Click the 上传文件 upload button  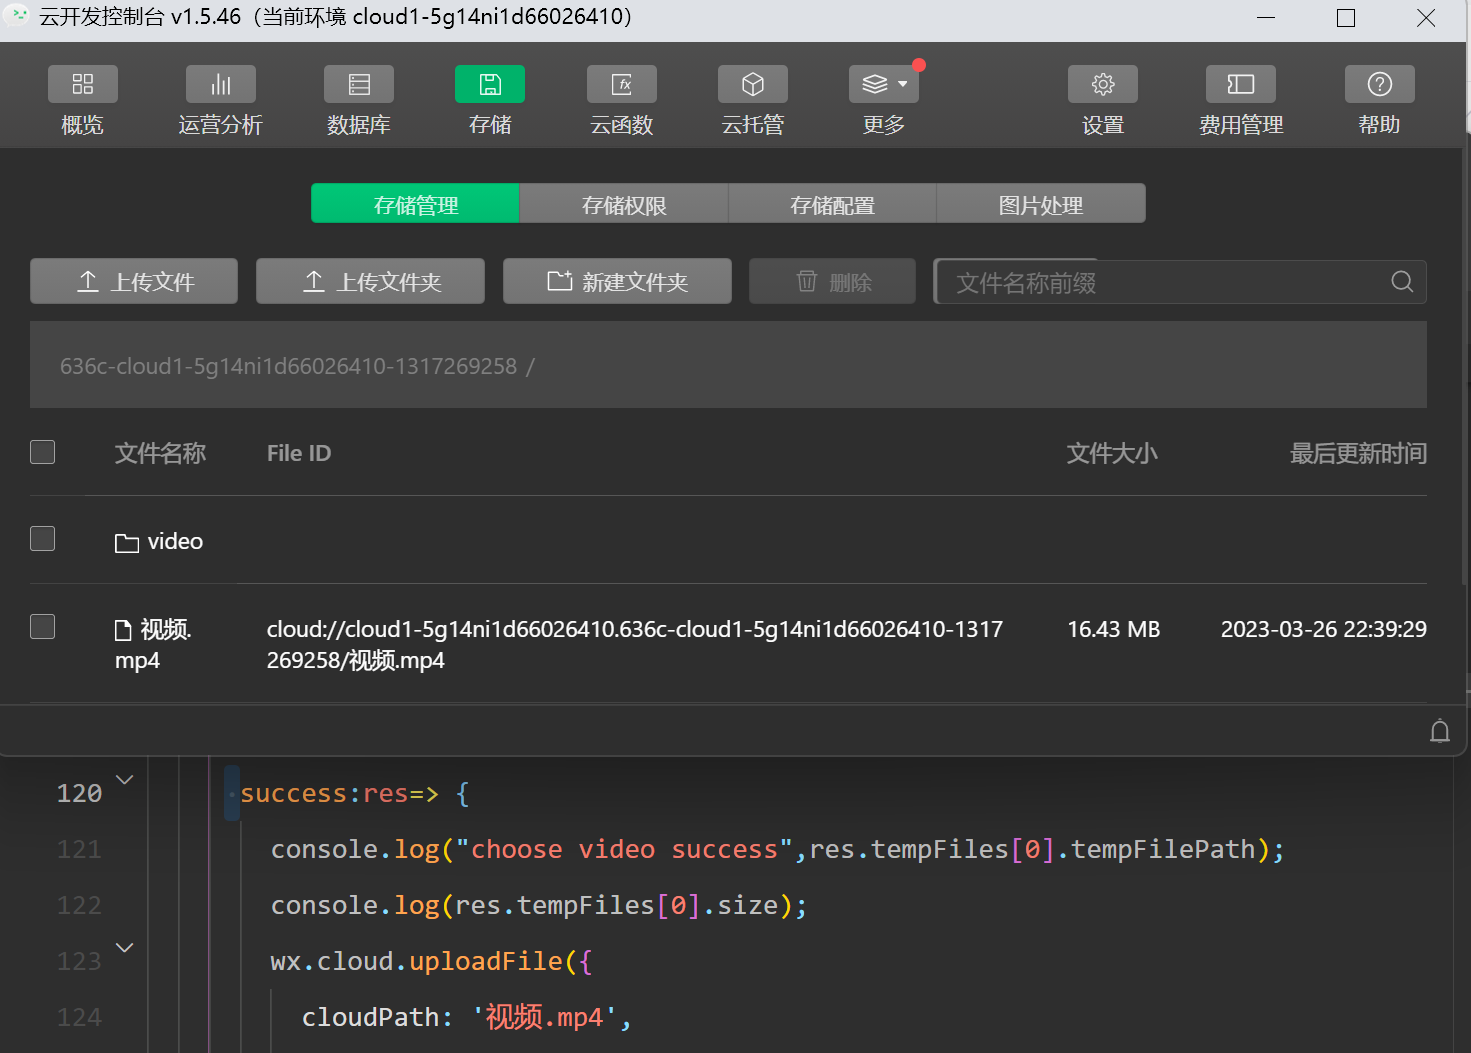click(x=134, y=282)
